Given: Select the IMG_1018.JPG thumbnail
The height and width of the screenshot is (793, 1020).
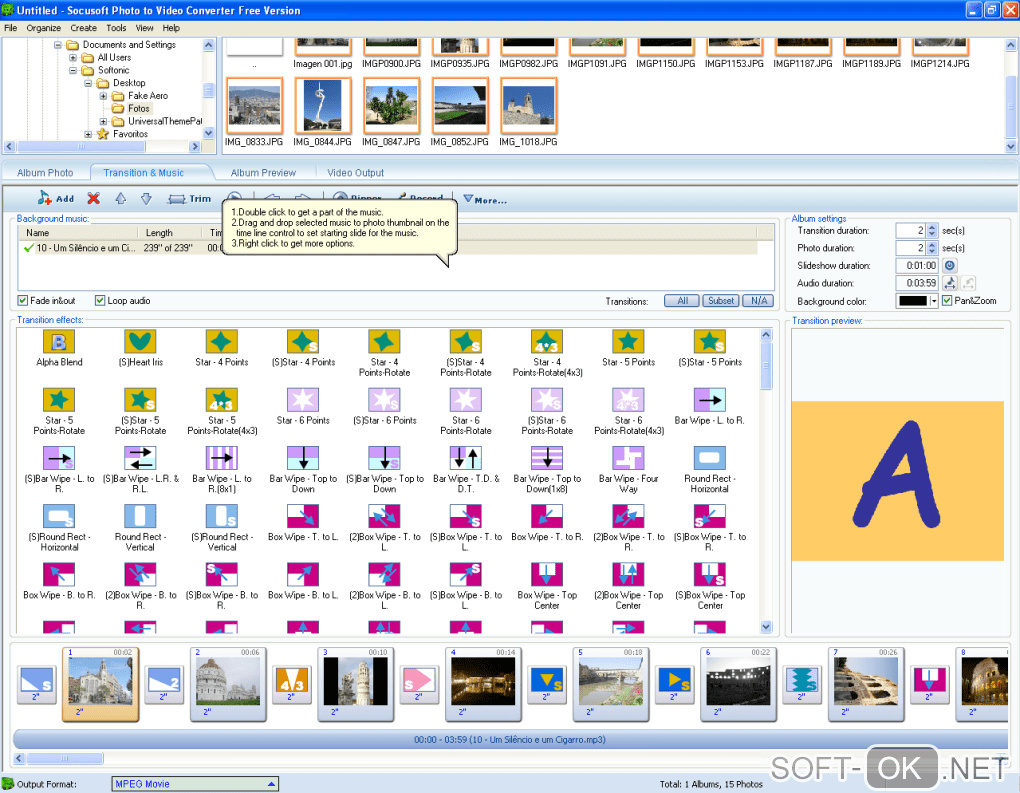Looking at the screenshot, I should (x=529, y=105).
